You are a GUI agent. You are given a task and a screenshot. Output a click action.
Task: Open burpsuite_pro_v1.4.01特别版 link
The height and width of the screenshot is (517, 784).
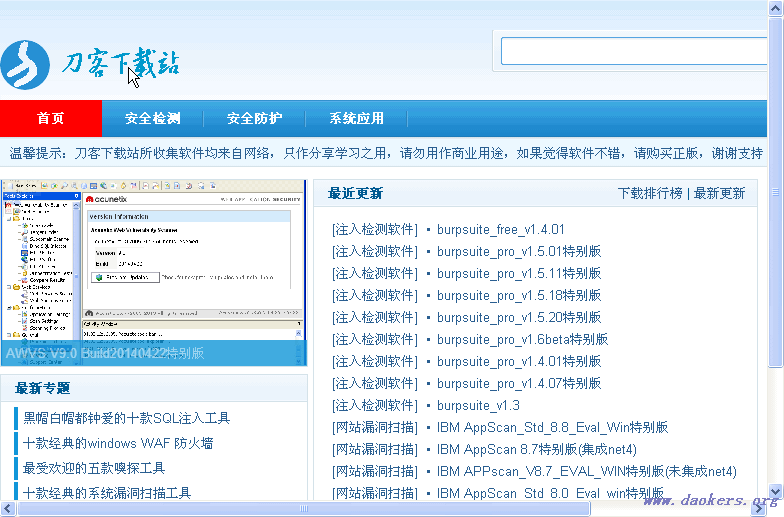click(519, 362)
